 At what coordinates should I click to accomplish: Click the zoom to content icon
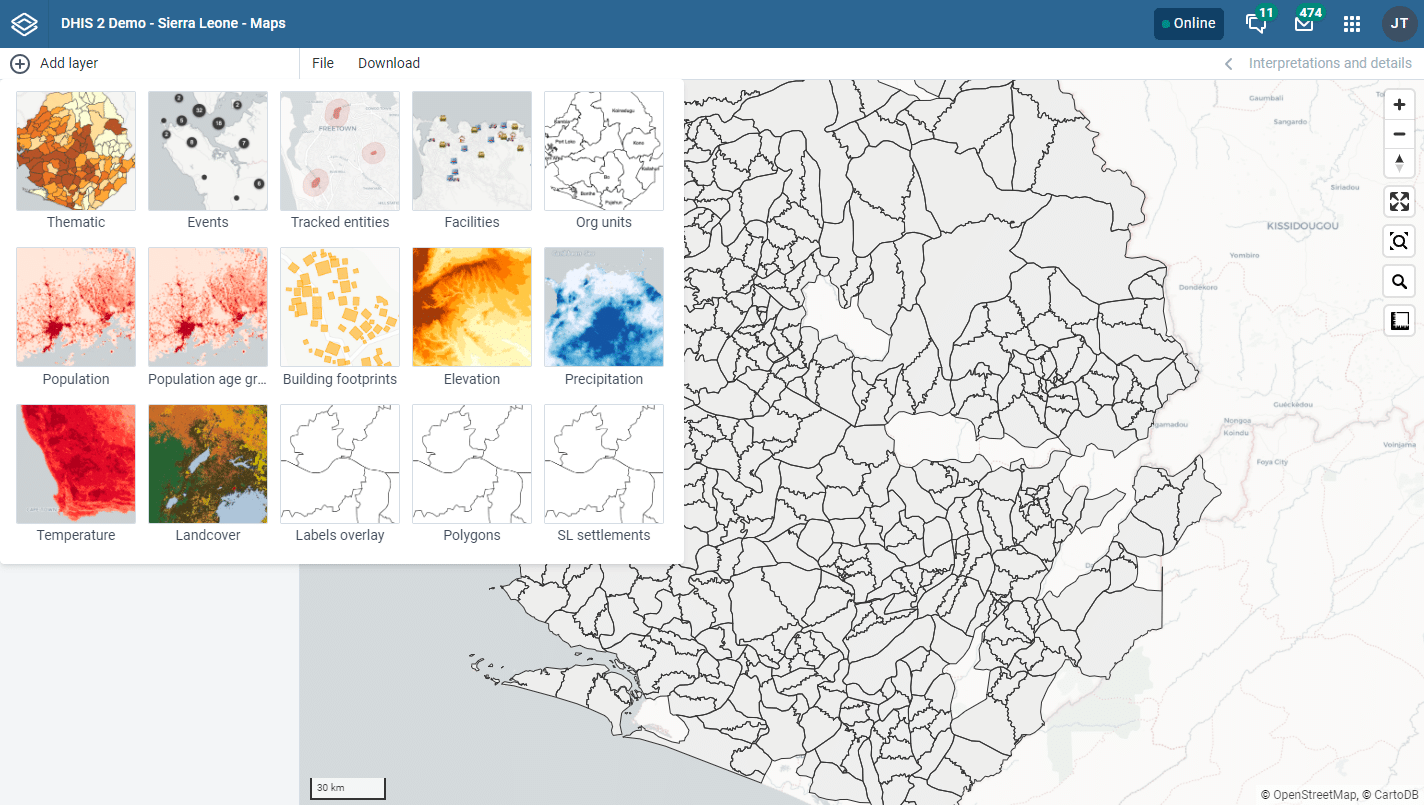pos(1399,241)
